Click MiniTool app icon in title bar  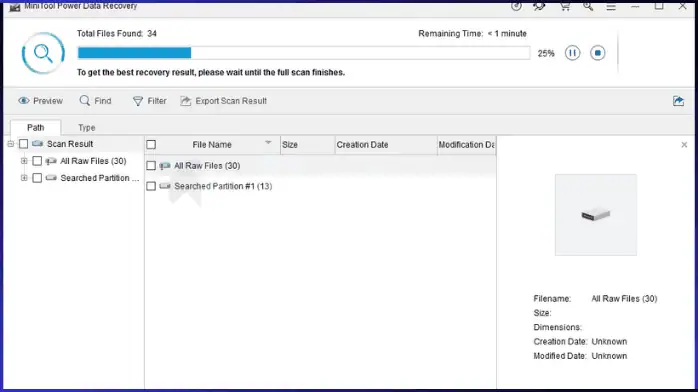coord(15,6)
